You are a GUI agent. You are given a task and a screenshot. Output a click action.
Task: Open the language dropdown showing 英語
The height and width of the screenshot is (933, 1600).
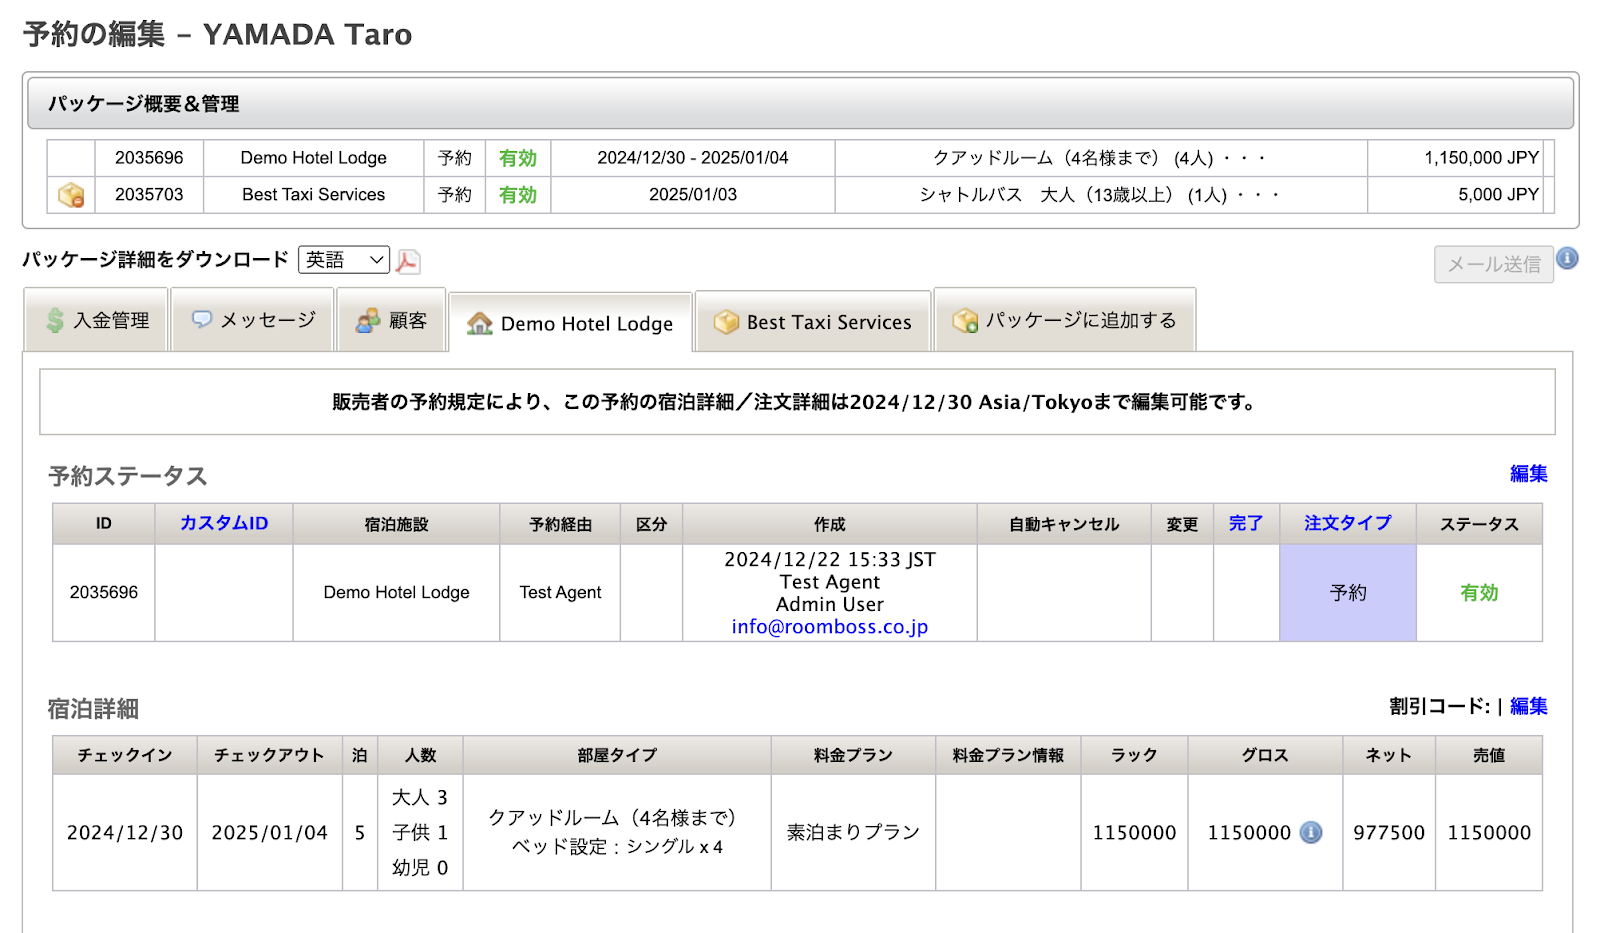click(344, 260)
